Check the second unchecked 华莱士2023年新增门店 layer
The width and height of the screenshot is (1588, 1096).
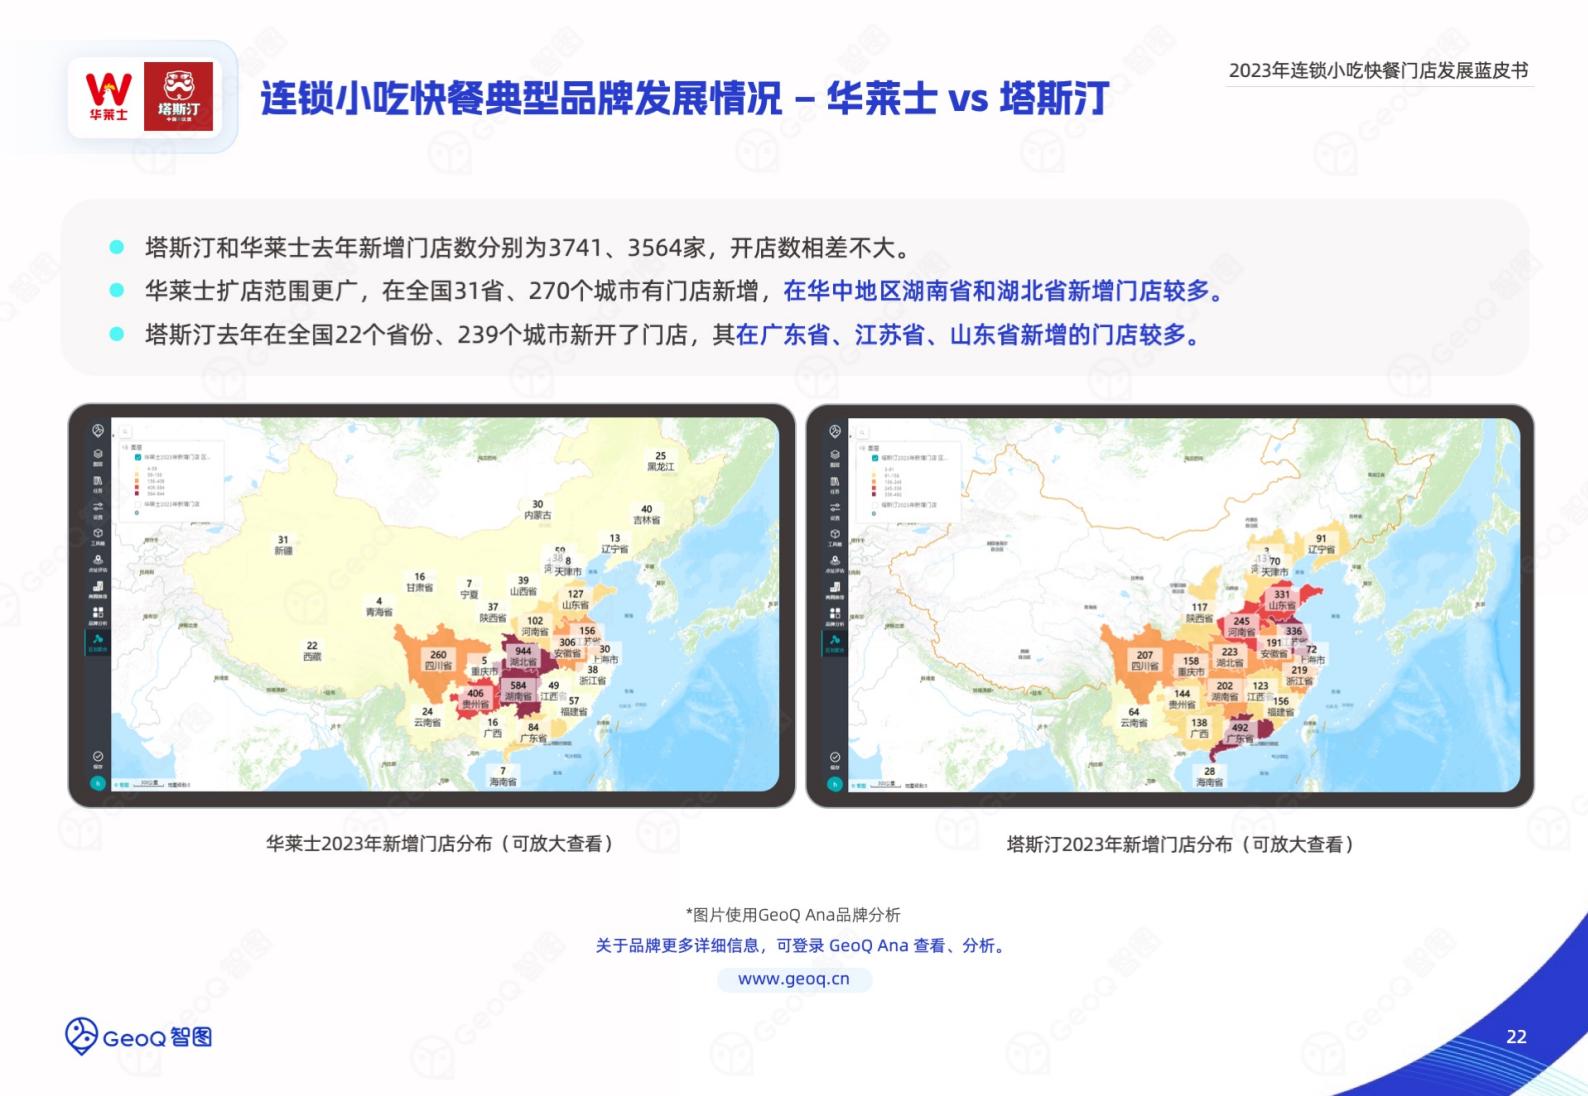138,504
